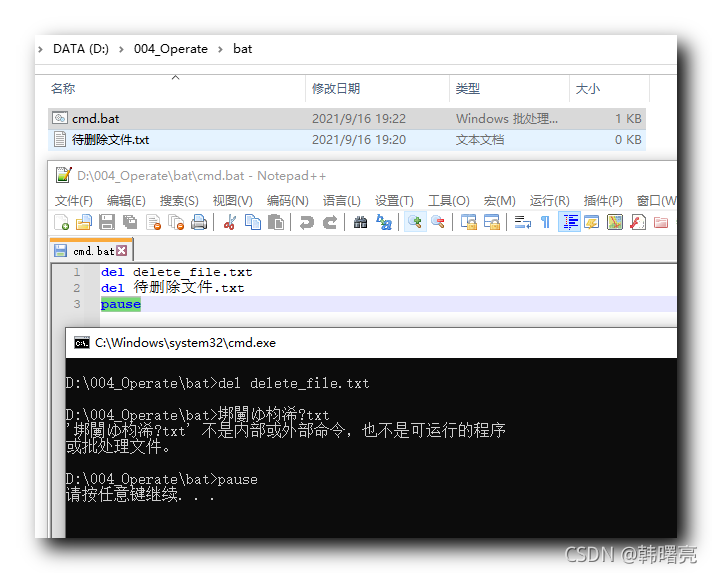The width and height of the screenshot is (712, 573).
Task: Open Find with the binoculars icon
Action: 361,222
